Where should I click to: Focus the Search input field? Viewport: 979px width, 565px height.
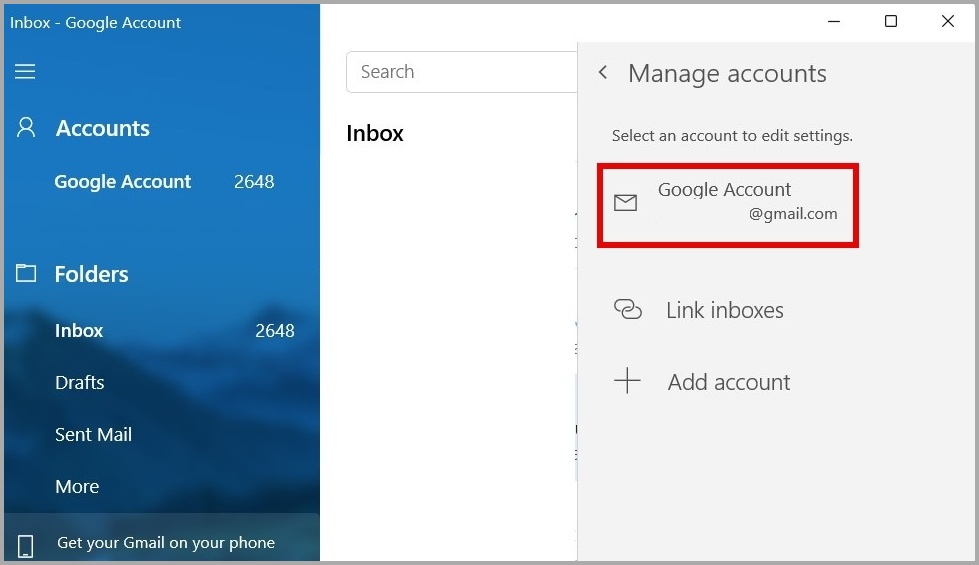coord(462,72)
